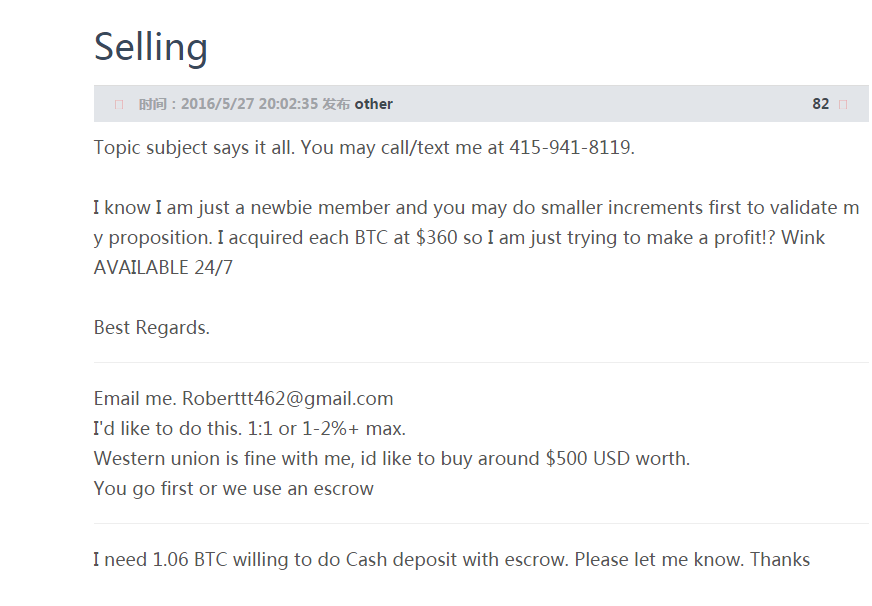Click the '1:1 or 1-2%+ max' line
This screenshot has height=606, width=872.
pyautogui.click(x=250, y=429)
